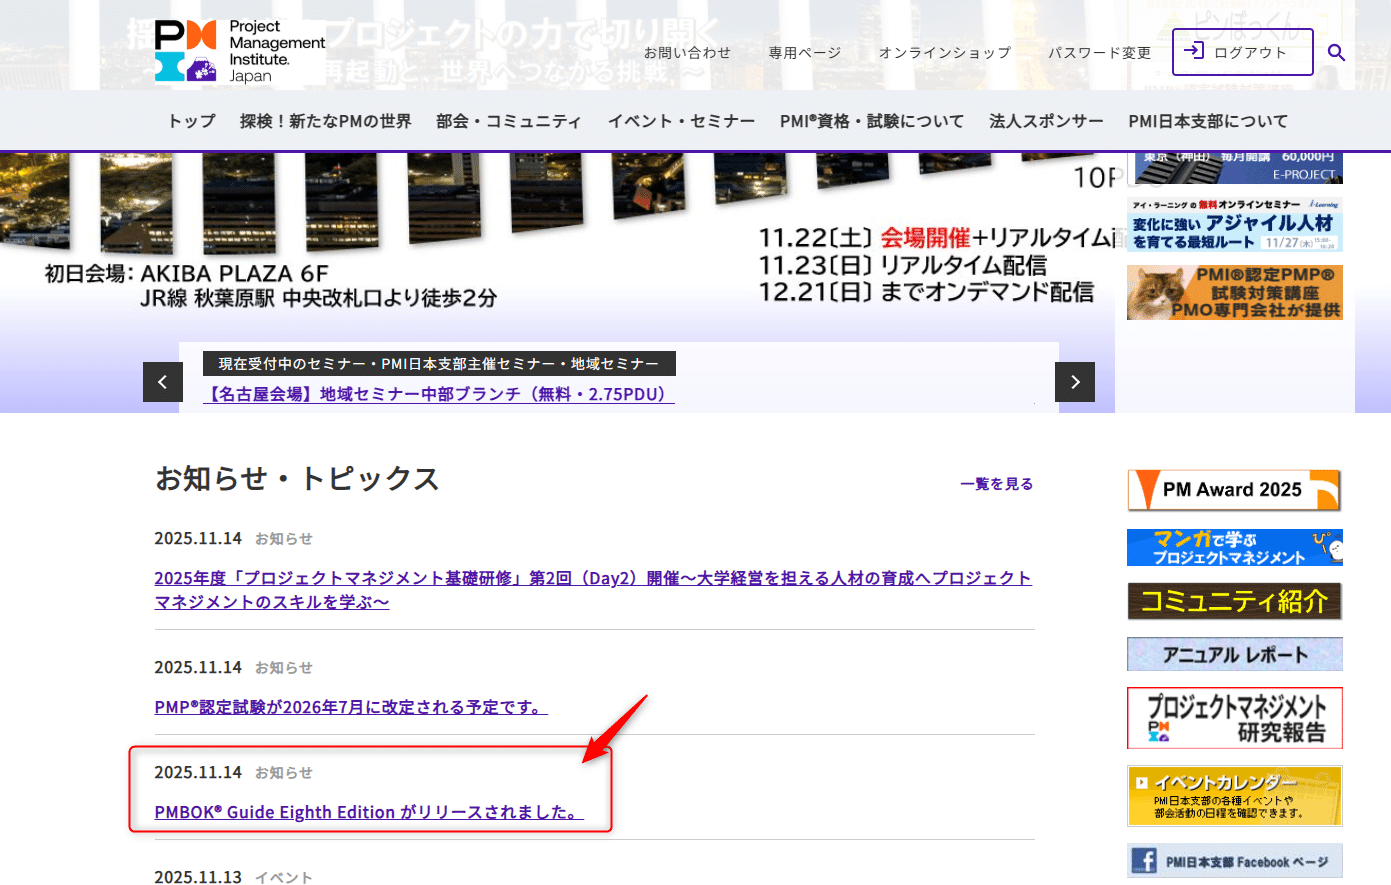The height and width of the screenshot is (885, 1391).
Task: Click the アニュアルレポート banner
Action: click(1234, 655)
